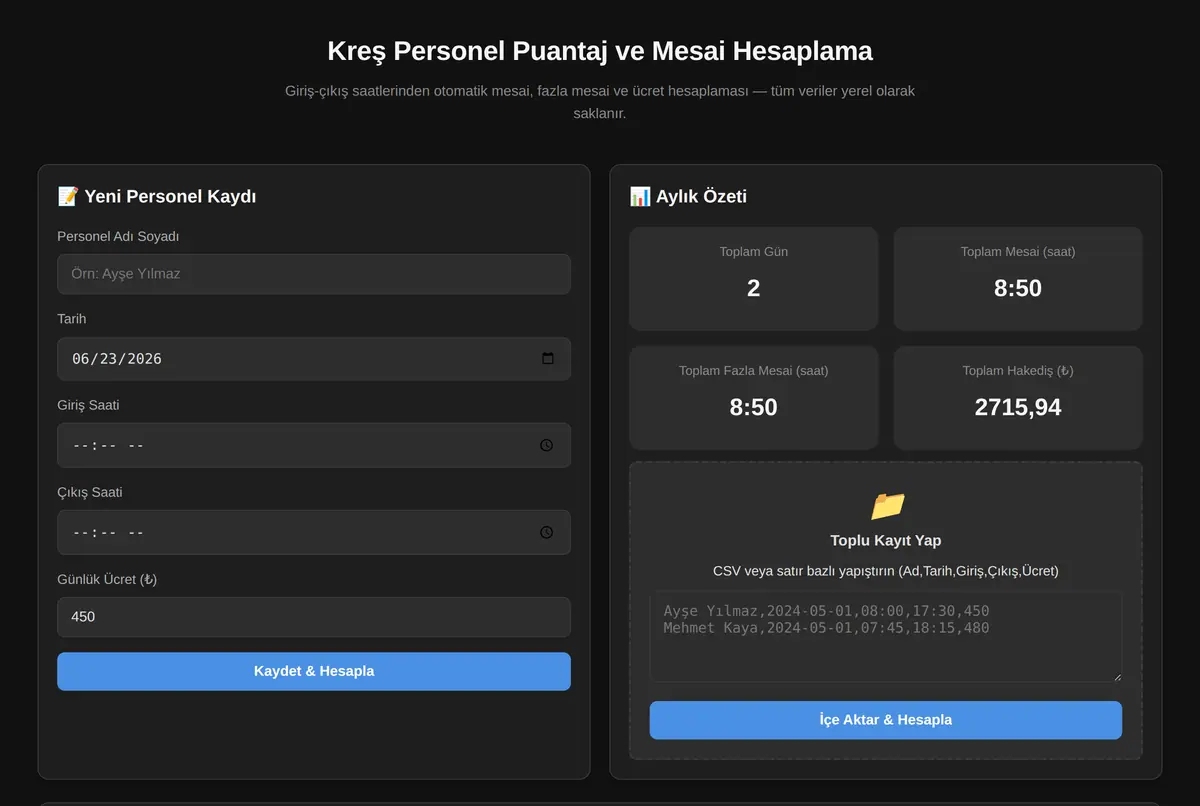Select the Toplam Hakediş card
The width and height of the screenshot is (1200, 806).
coord(1018,397)
